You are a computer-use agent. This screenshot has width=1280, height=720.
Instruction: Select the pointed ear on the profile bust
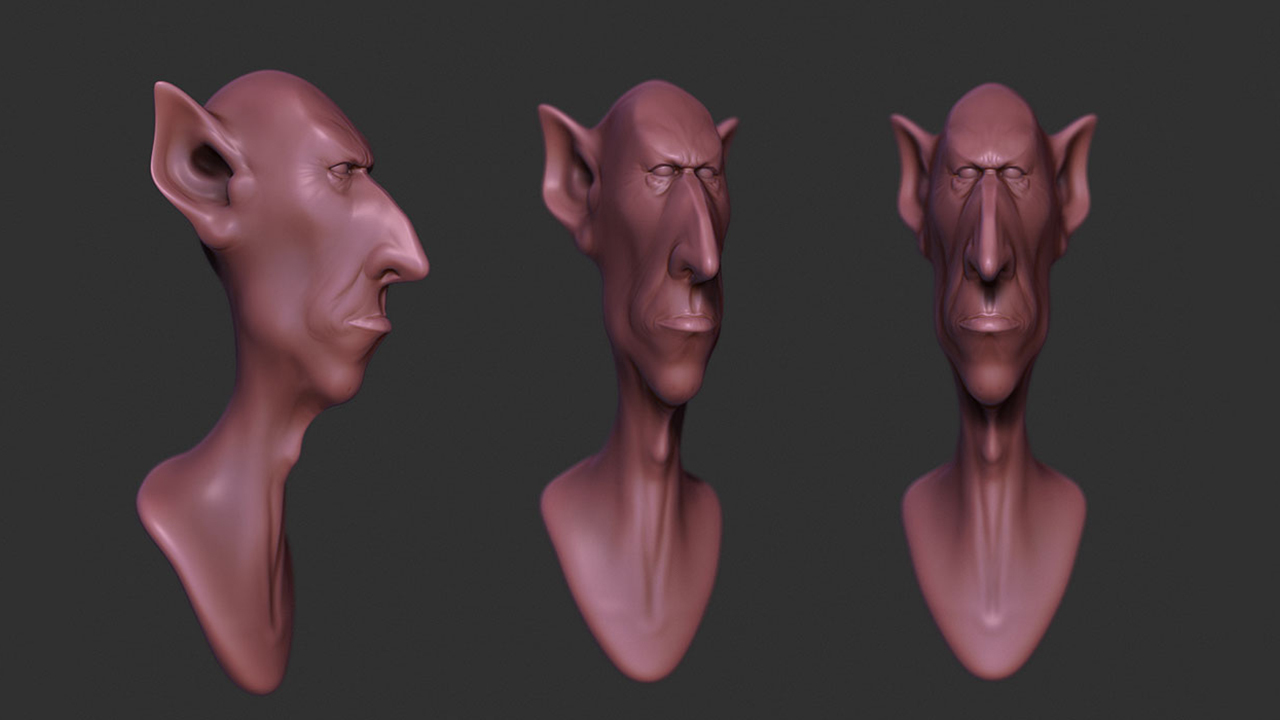pyautogui.click(x=190, y=160)
